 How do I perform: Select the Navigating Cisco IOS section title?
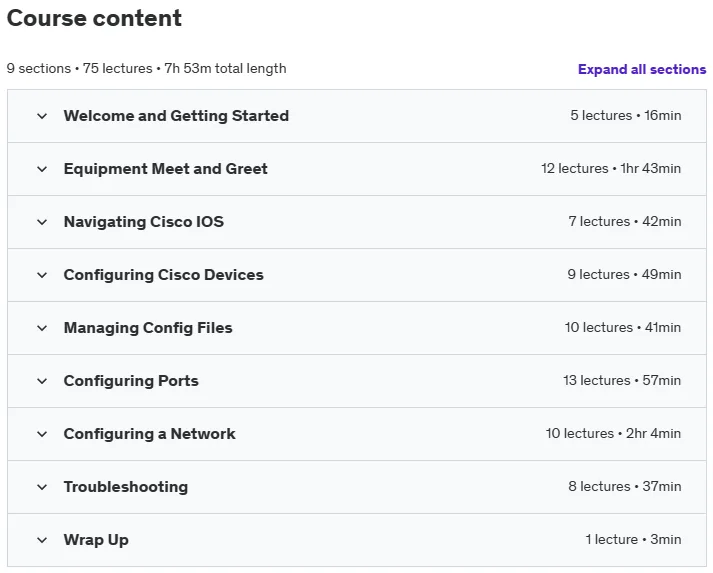click(x=144, y=221)
